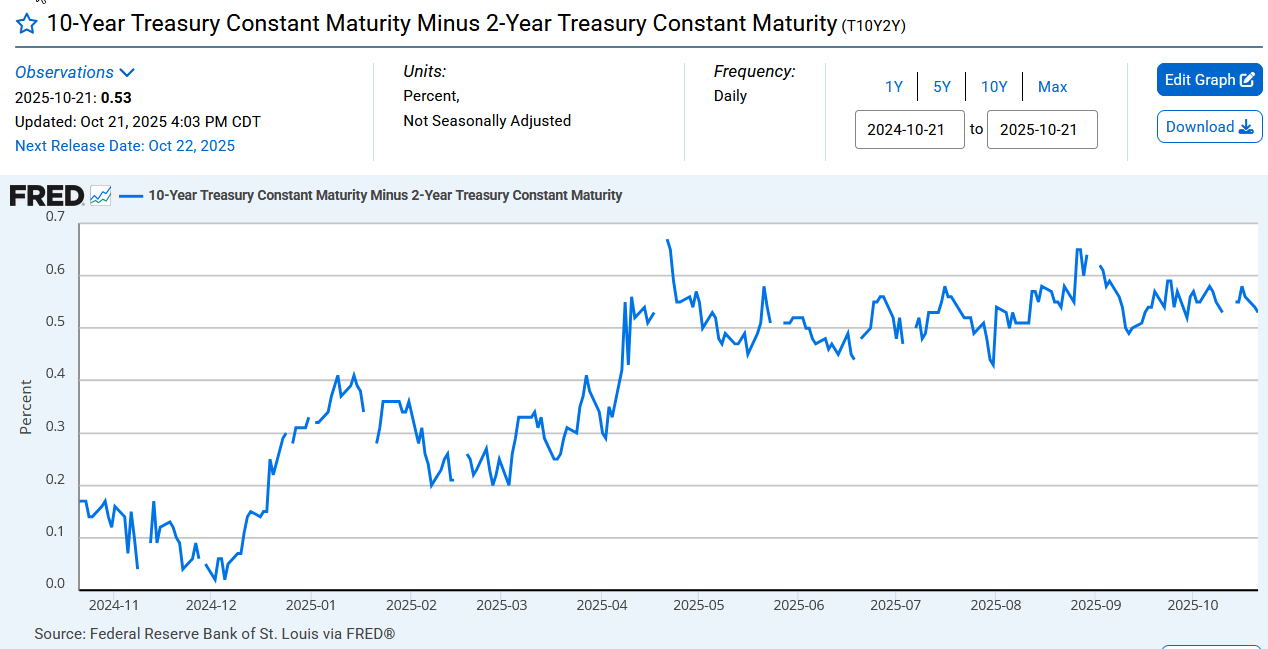The width and height of the screenshot is (1268, 649).
Task: Click the download arrow icon
Action: click(x=1246, y=127)
